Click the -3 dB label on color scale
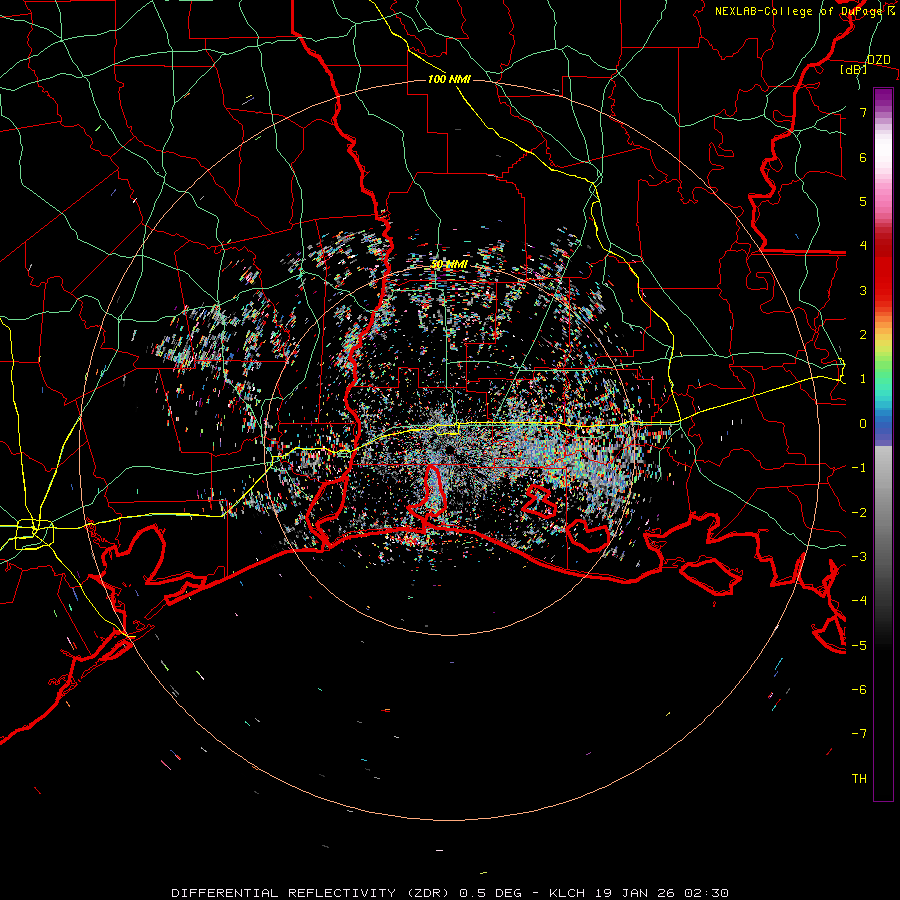This screenshot has width=900, height=900. 859,557
